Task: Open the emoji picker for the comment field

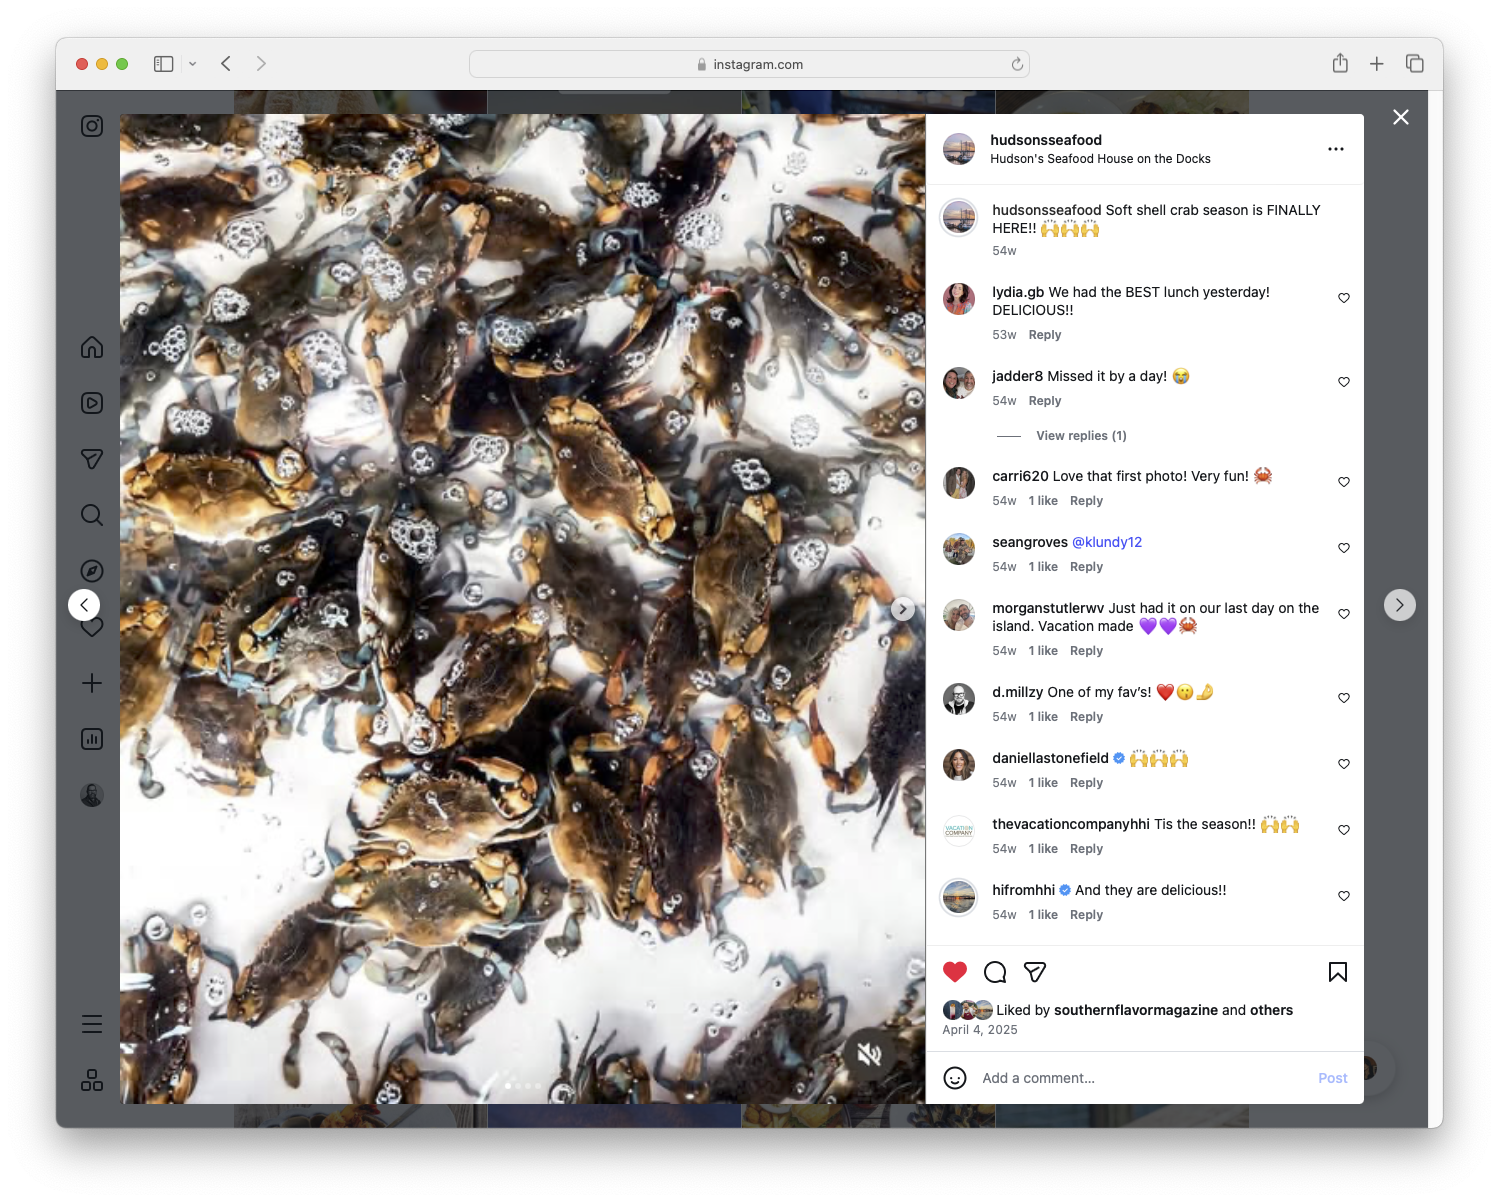Action: click(x=956, y=1078)
